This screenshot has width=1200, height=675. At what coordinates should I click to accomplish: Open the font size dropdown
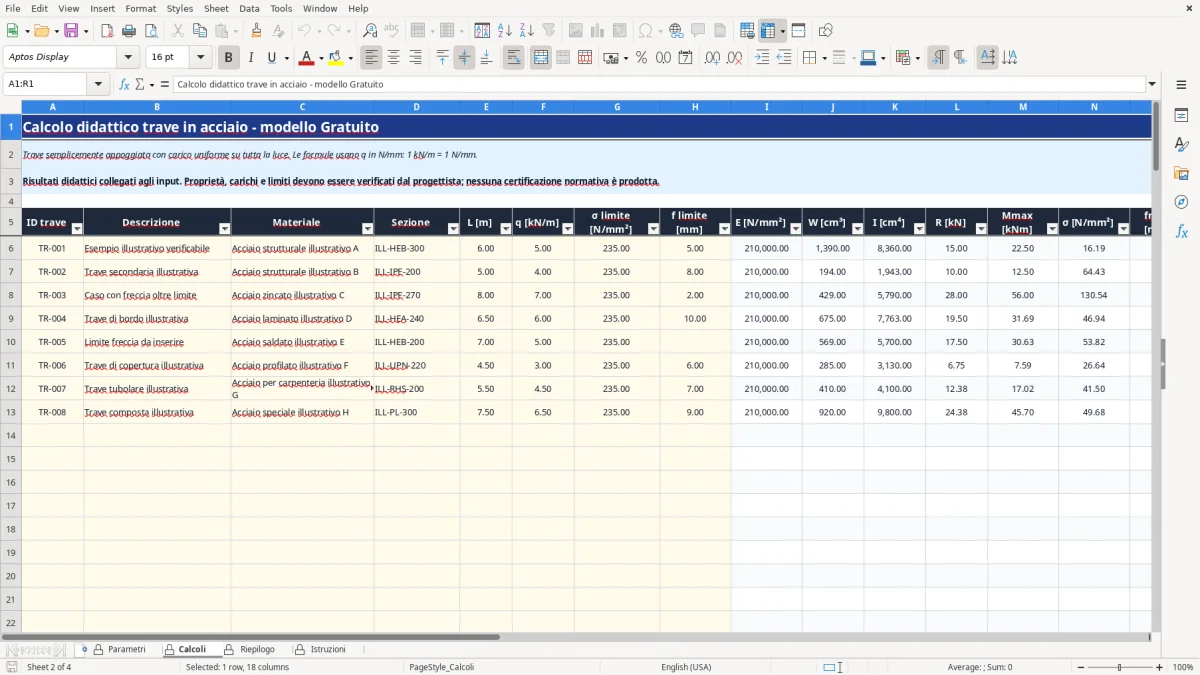tap(201, 58)
